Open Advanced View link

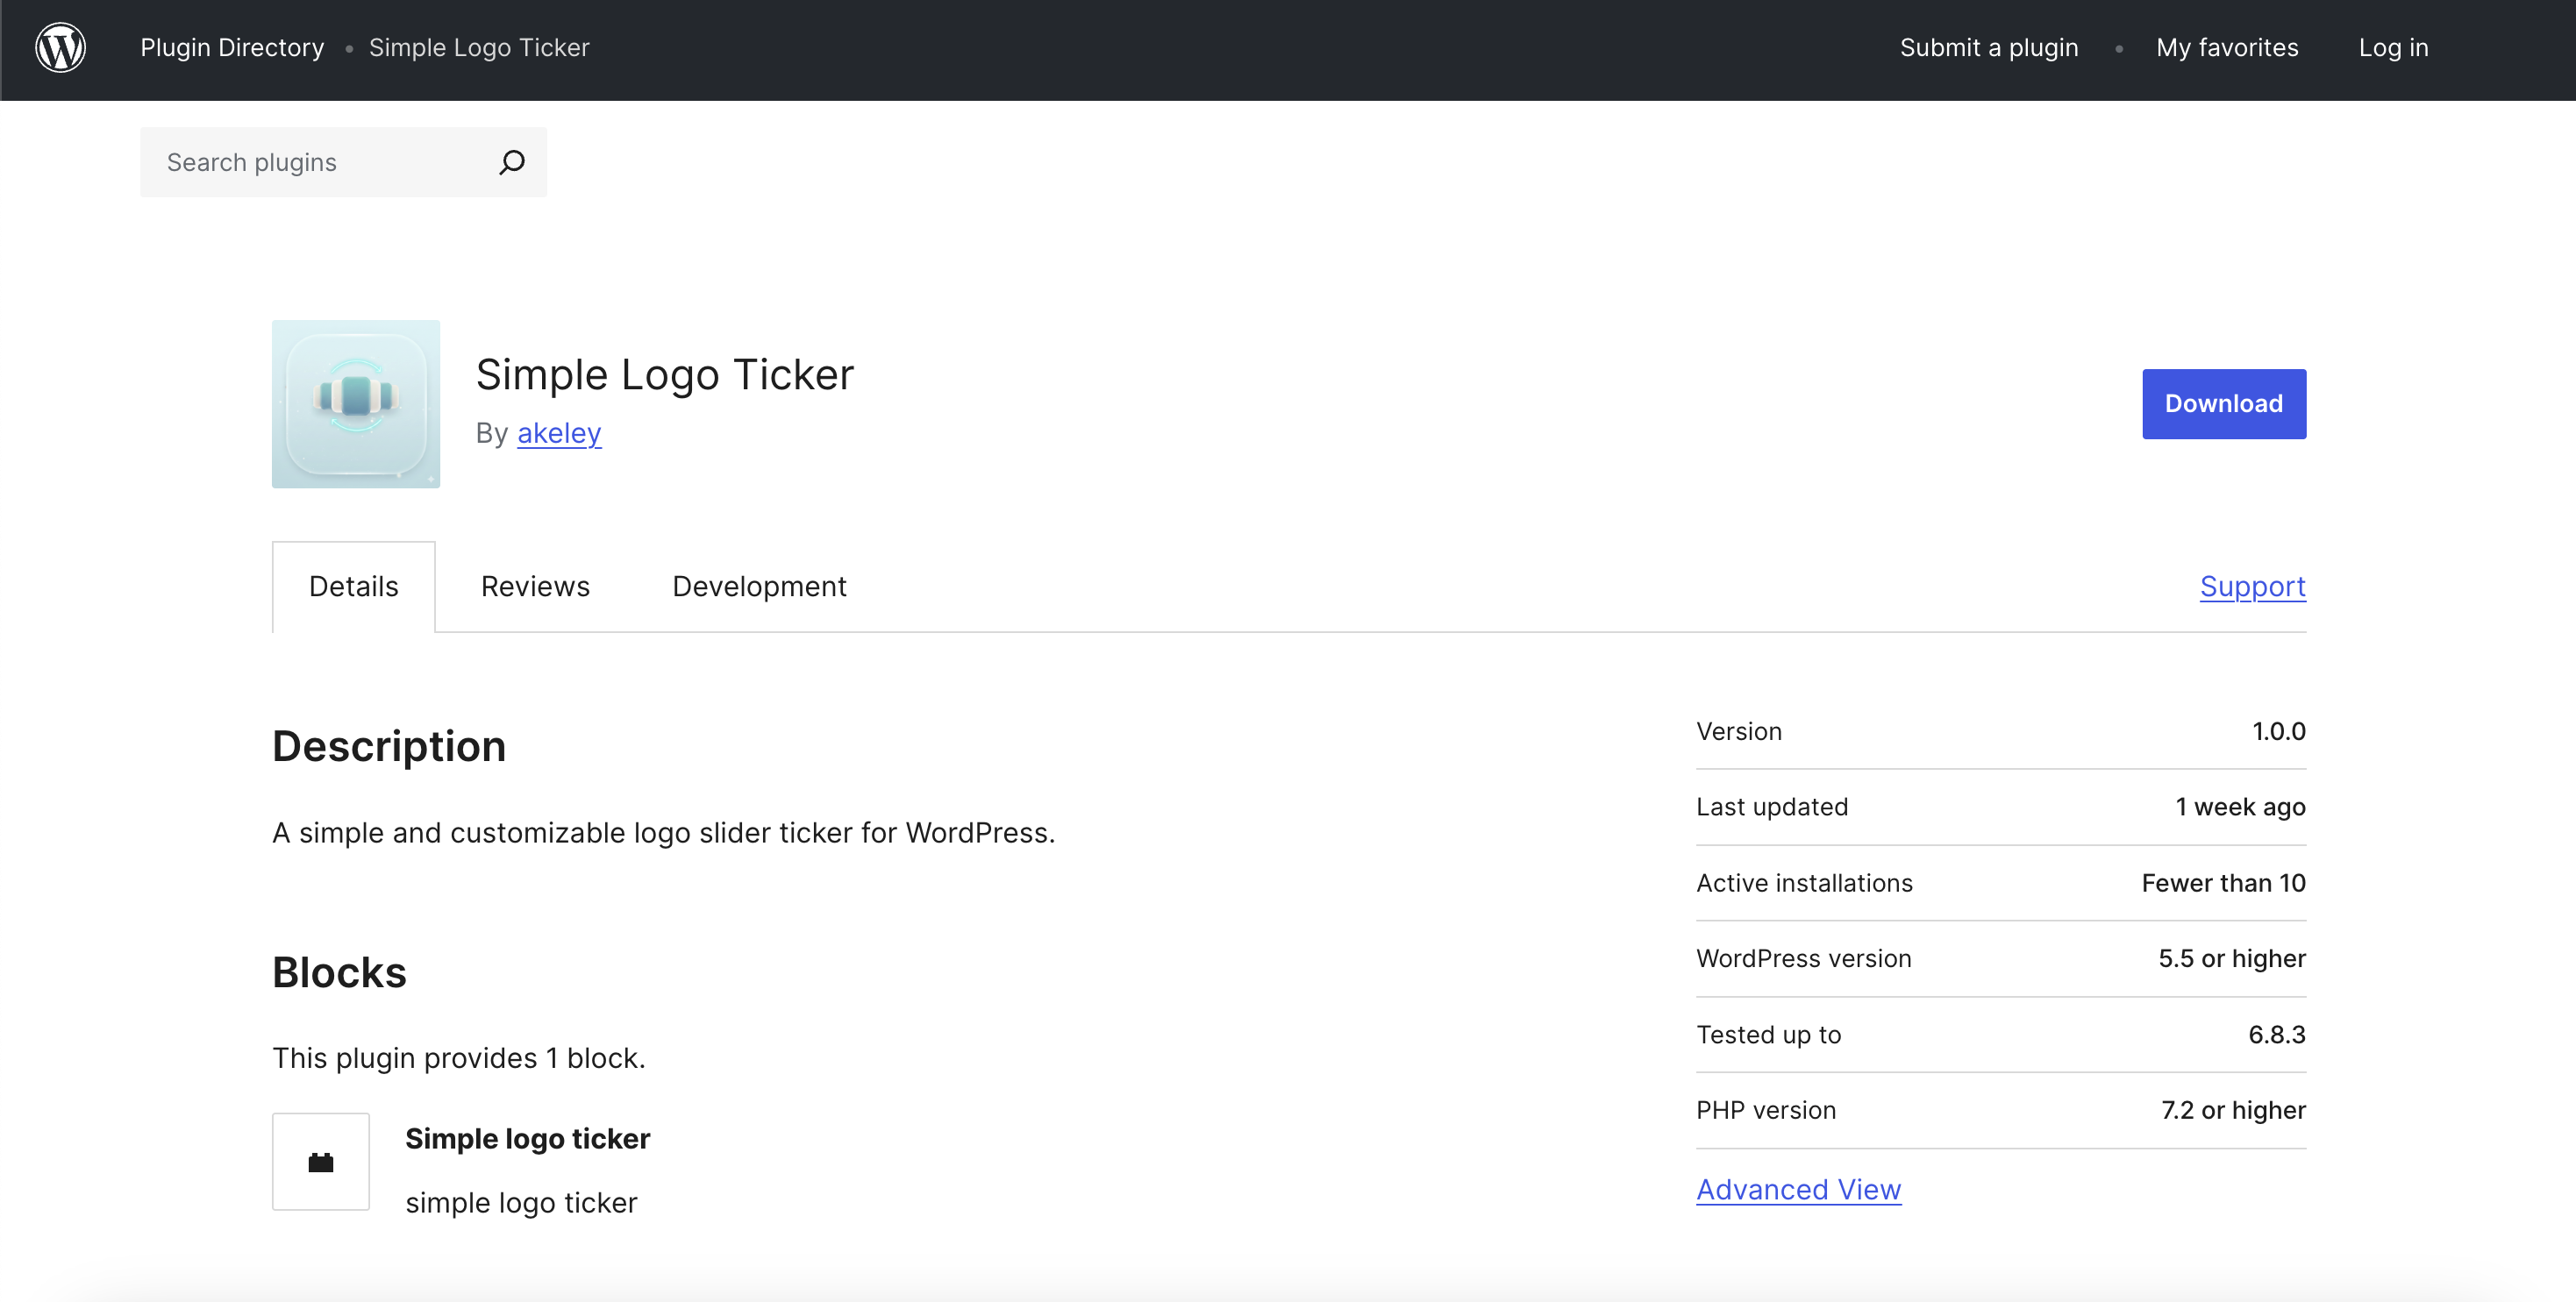1798,1189
